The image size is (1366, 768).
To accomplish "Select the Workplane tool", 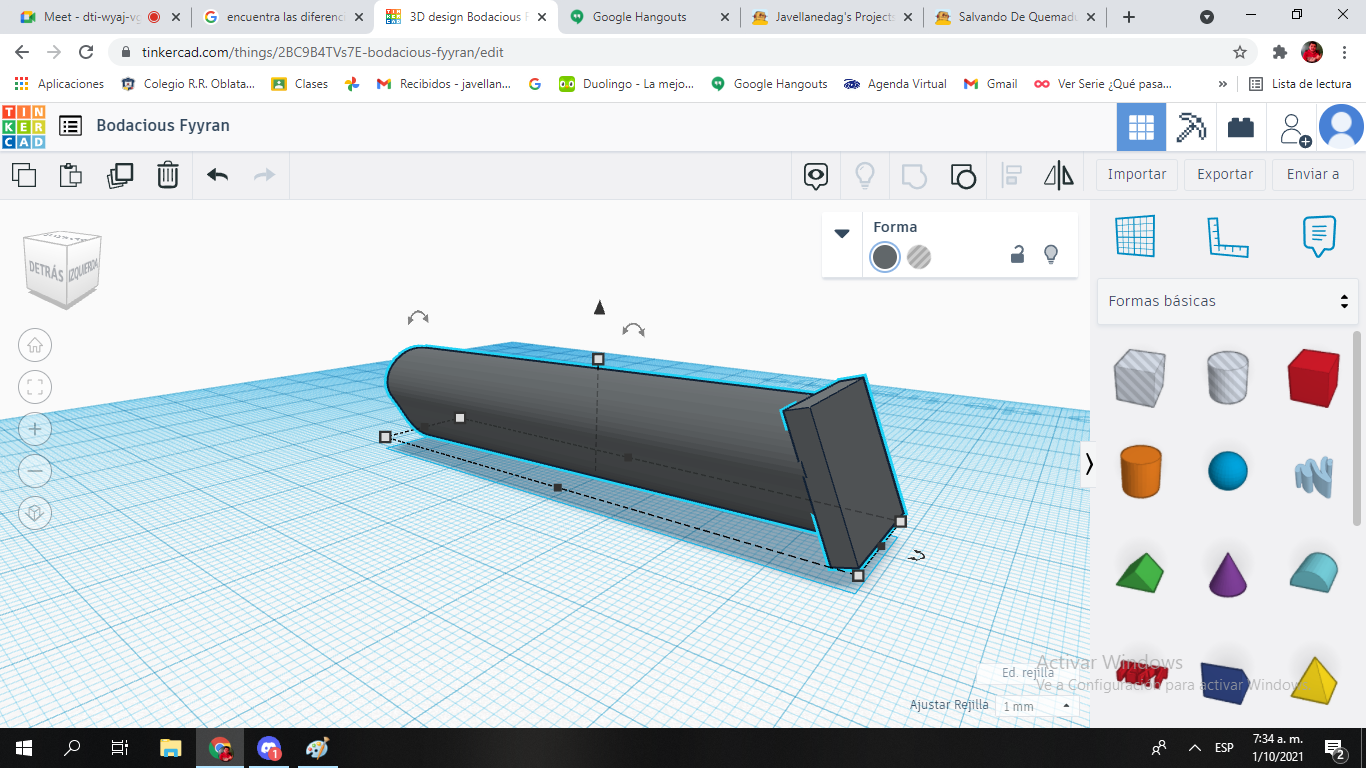I will [1136, 236].
